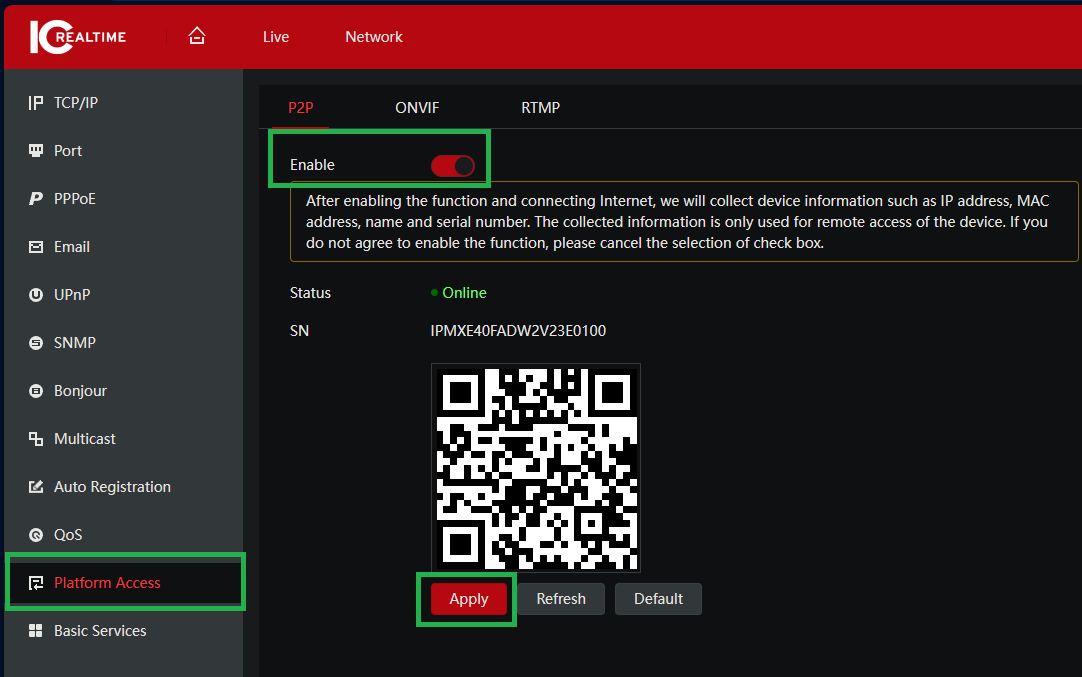The height and width of the screenshot is (677, 1082).
Task: Switch to the ONVIF tab
Action: pos(417,108)
